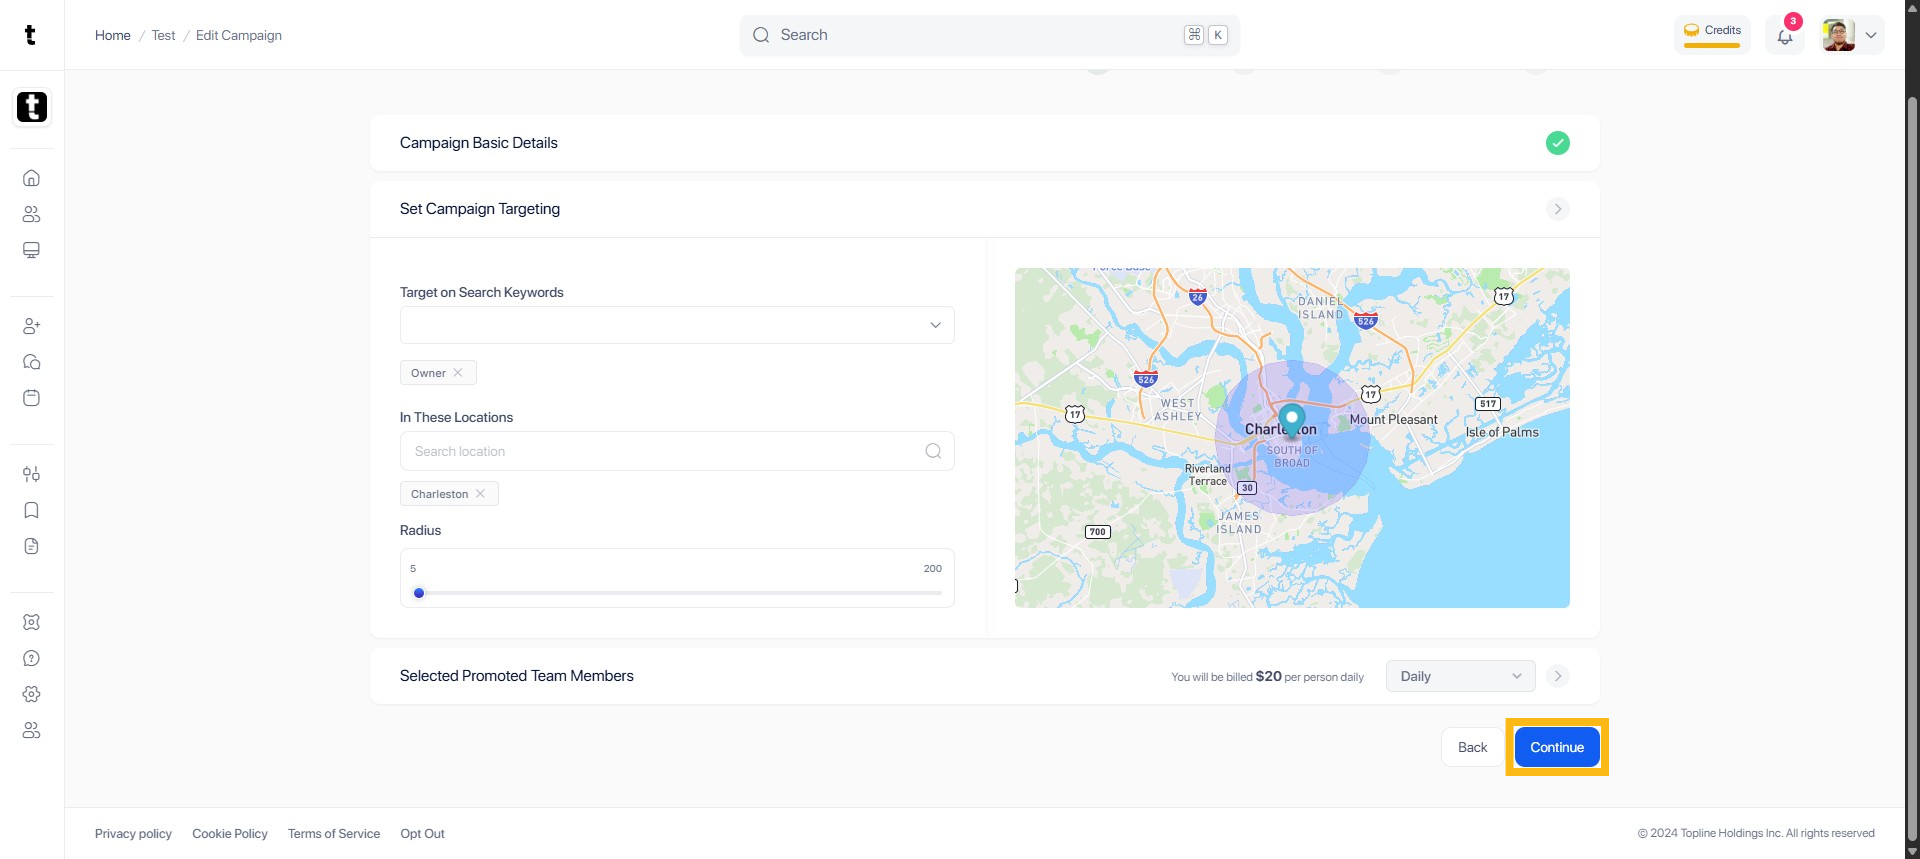The height and width of the screenshot is (859, 1920).
Task: Click the Mount Pleasant label on the map
Action: pos(1393,420)
